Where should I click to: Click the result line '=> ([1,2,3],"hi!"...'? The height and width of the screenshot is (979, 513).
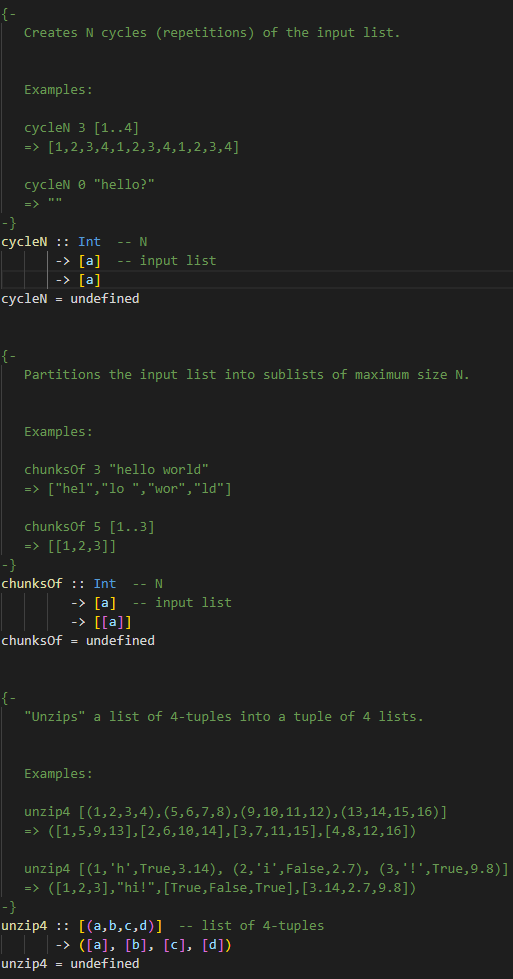coord(220,888)
